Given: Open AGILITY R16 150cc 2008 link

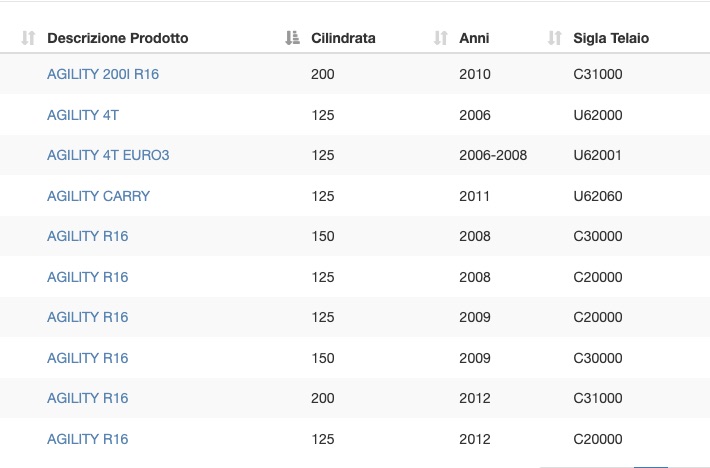Looking at the screenshot, I should (x=88, y=236).
